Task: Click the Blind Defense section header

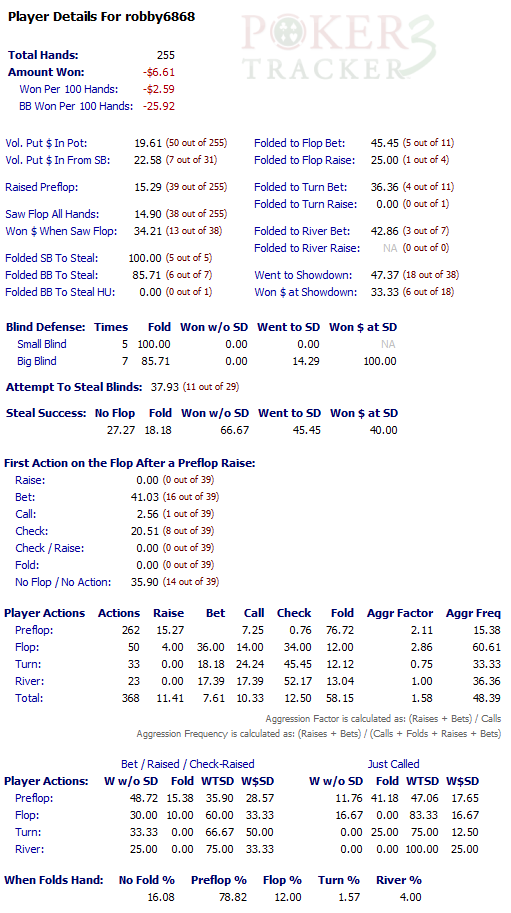Action: pyautogui.click(x=45, y=327)
